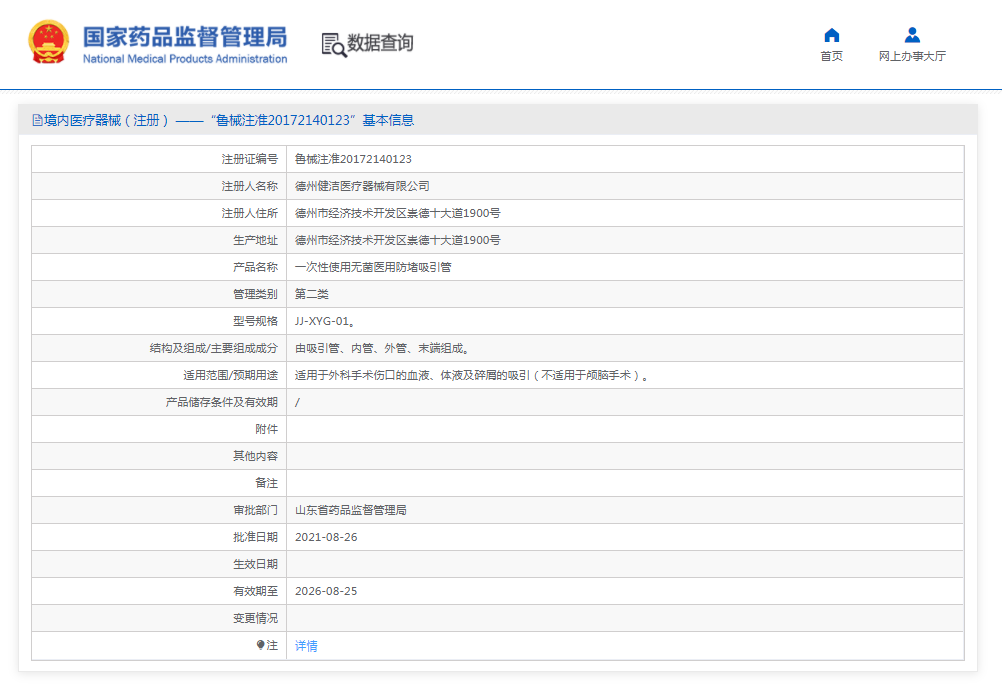Viewport: 1002px width, 689px height.
Task: Click the 批准日期 label
Action: [x=256, y=537]
